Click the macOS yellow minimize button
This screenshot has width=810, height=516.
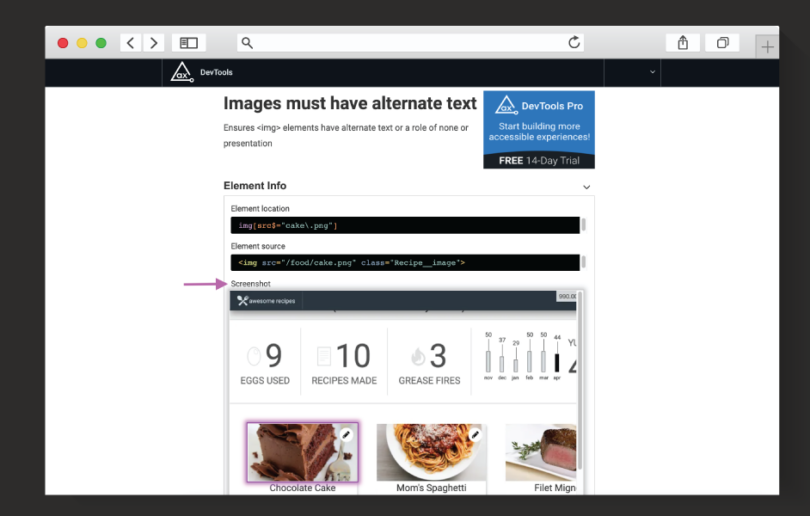[82, 43]
